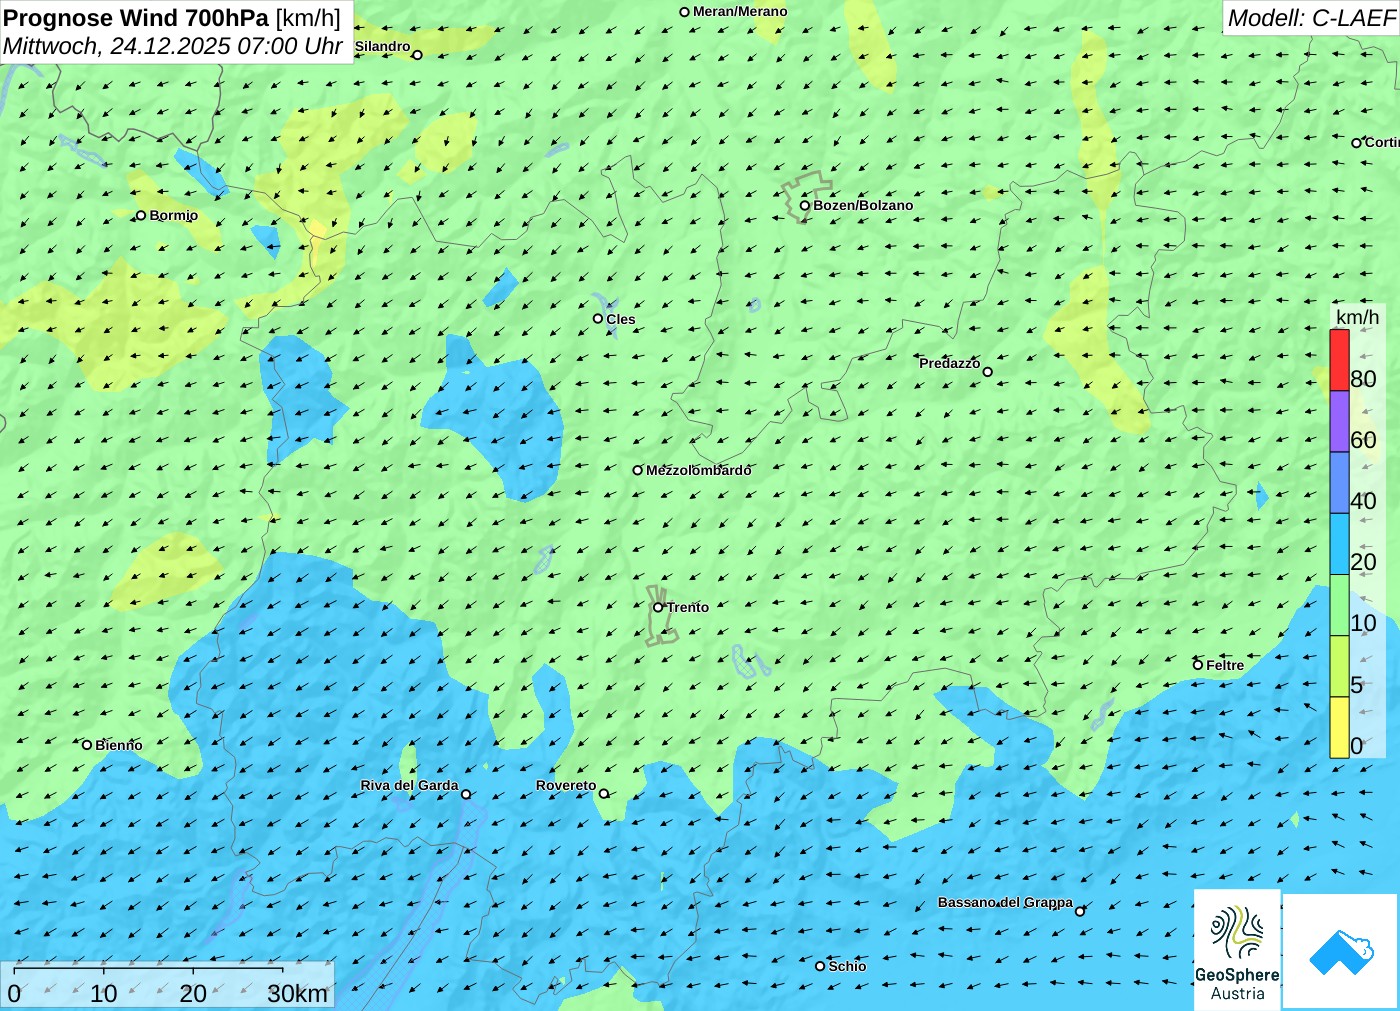Click the '40' legend value
This screenshot has height=1011, width=1400.
click(x=1363, y=501)
